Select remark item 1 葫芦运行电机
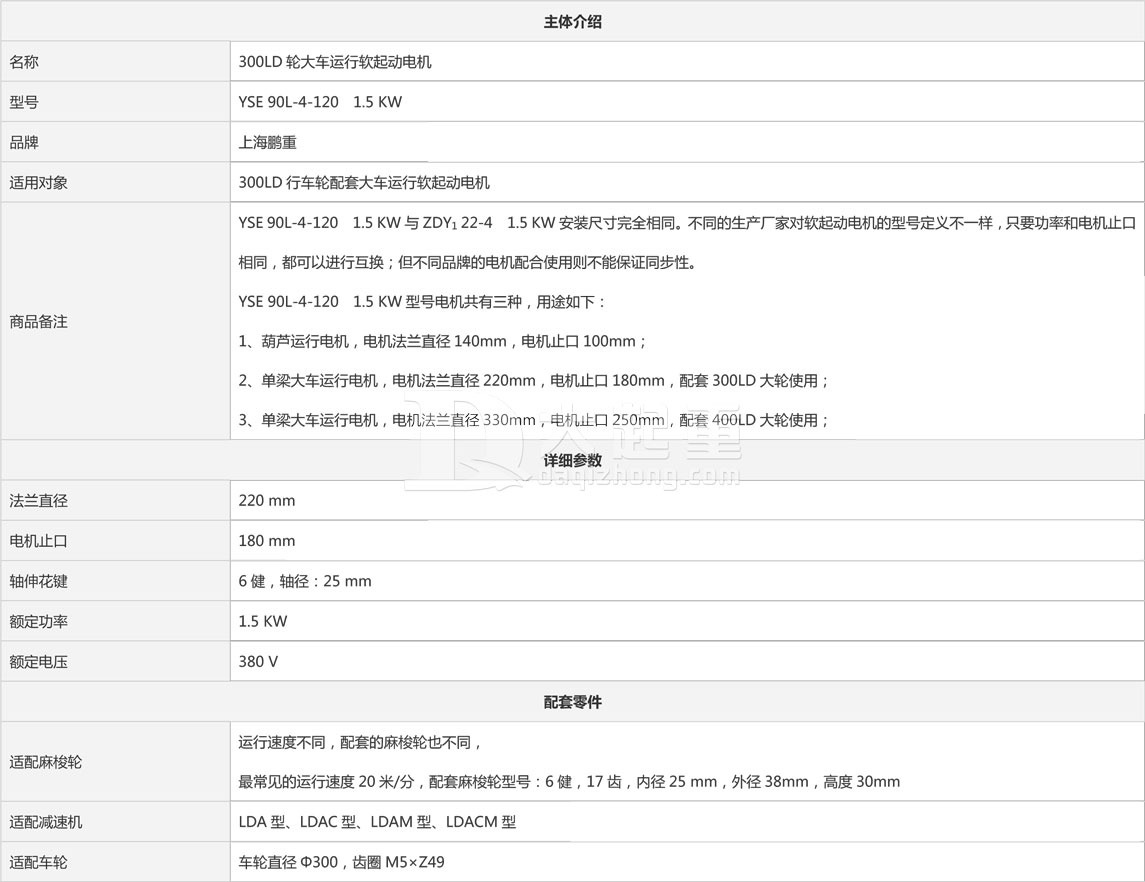Image resolution: width=1145 pixels, height=882 pixels. pos(443,341)
